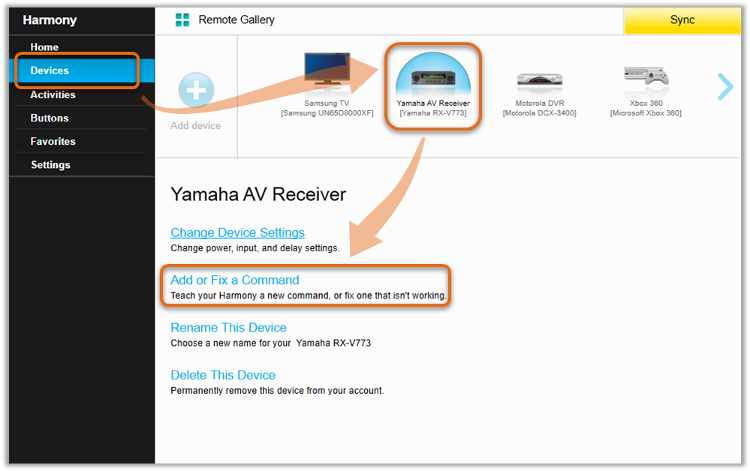Click the Harmony logo text
This screenshot has width=750, height=471.
49,20
